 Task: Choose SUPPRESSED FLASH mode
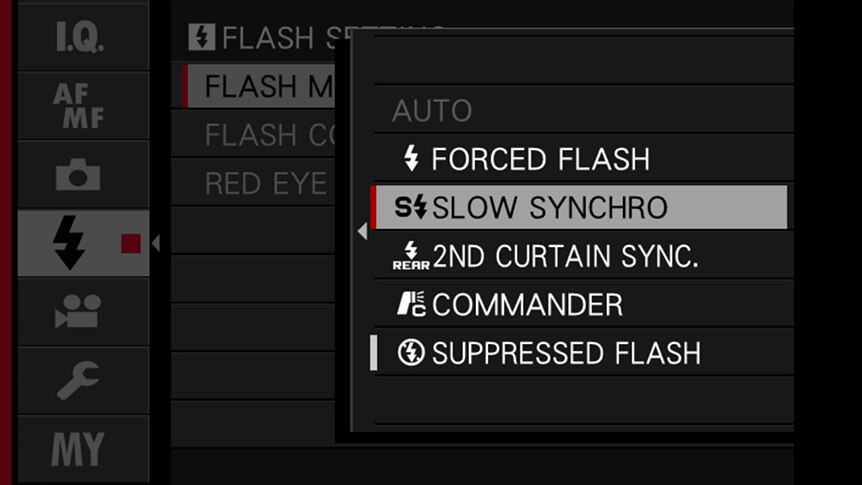(566, 353)
